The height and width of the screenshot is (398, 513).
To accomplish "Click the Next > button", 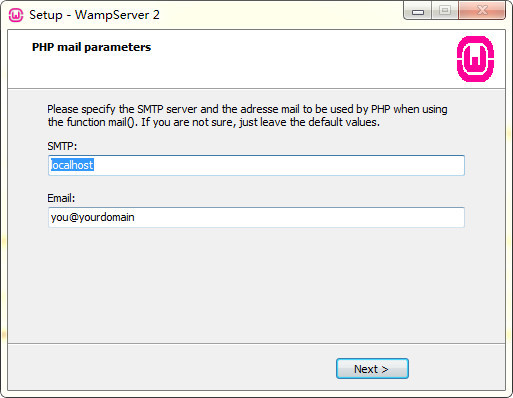I will click(372, 368).
